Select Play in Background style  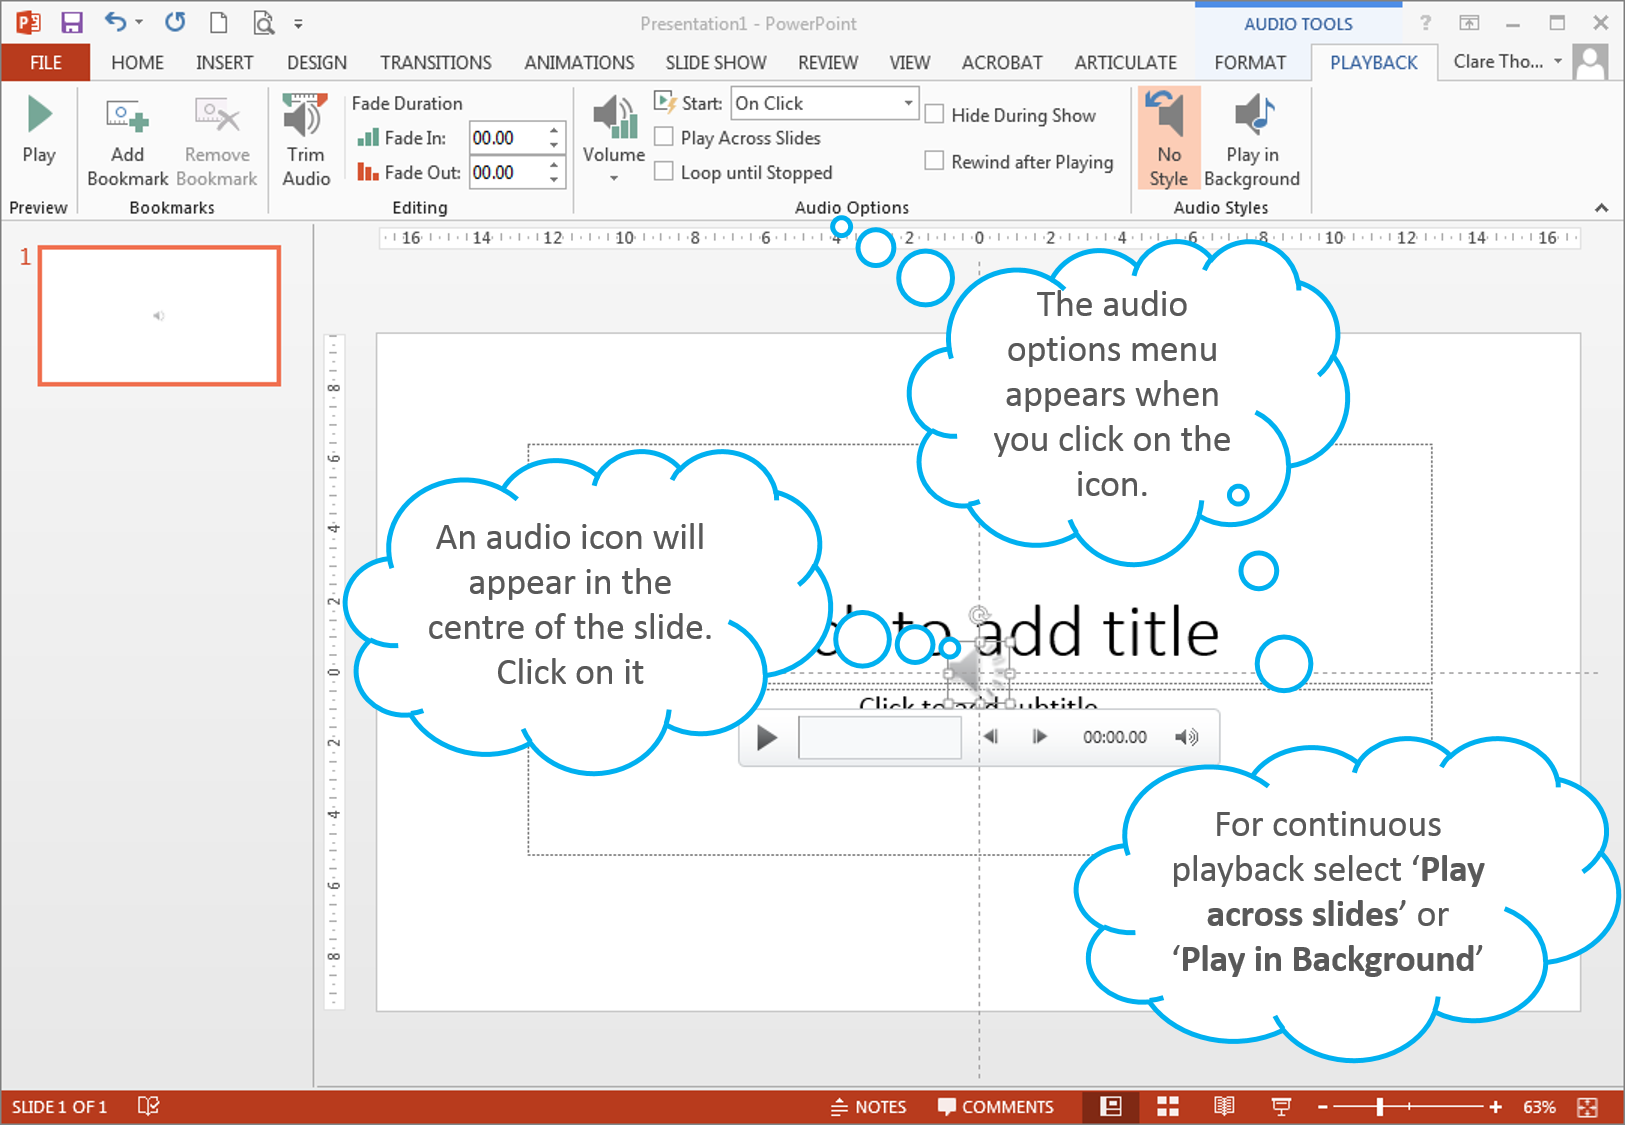click(x=1252, y=139)
